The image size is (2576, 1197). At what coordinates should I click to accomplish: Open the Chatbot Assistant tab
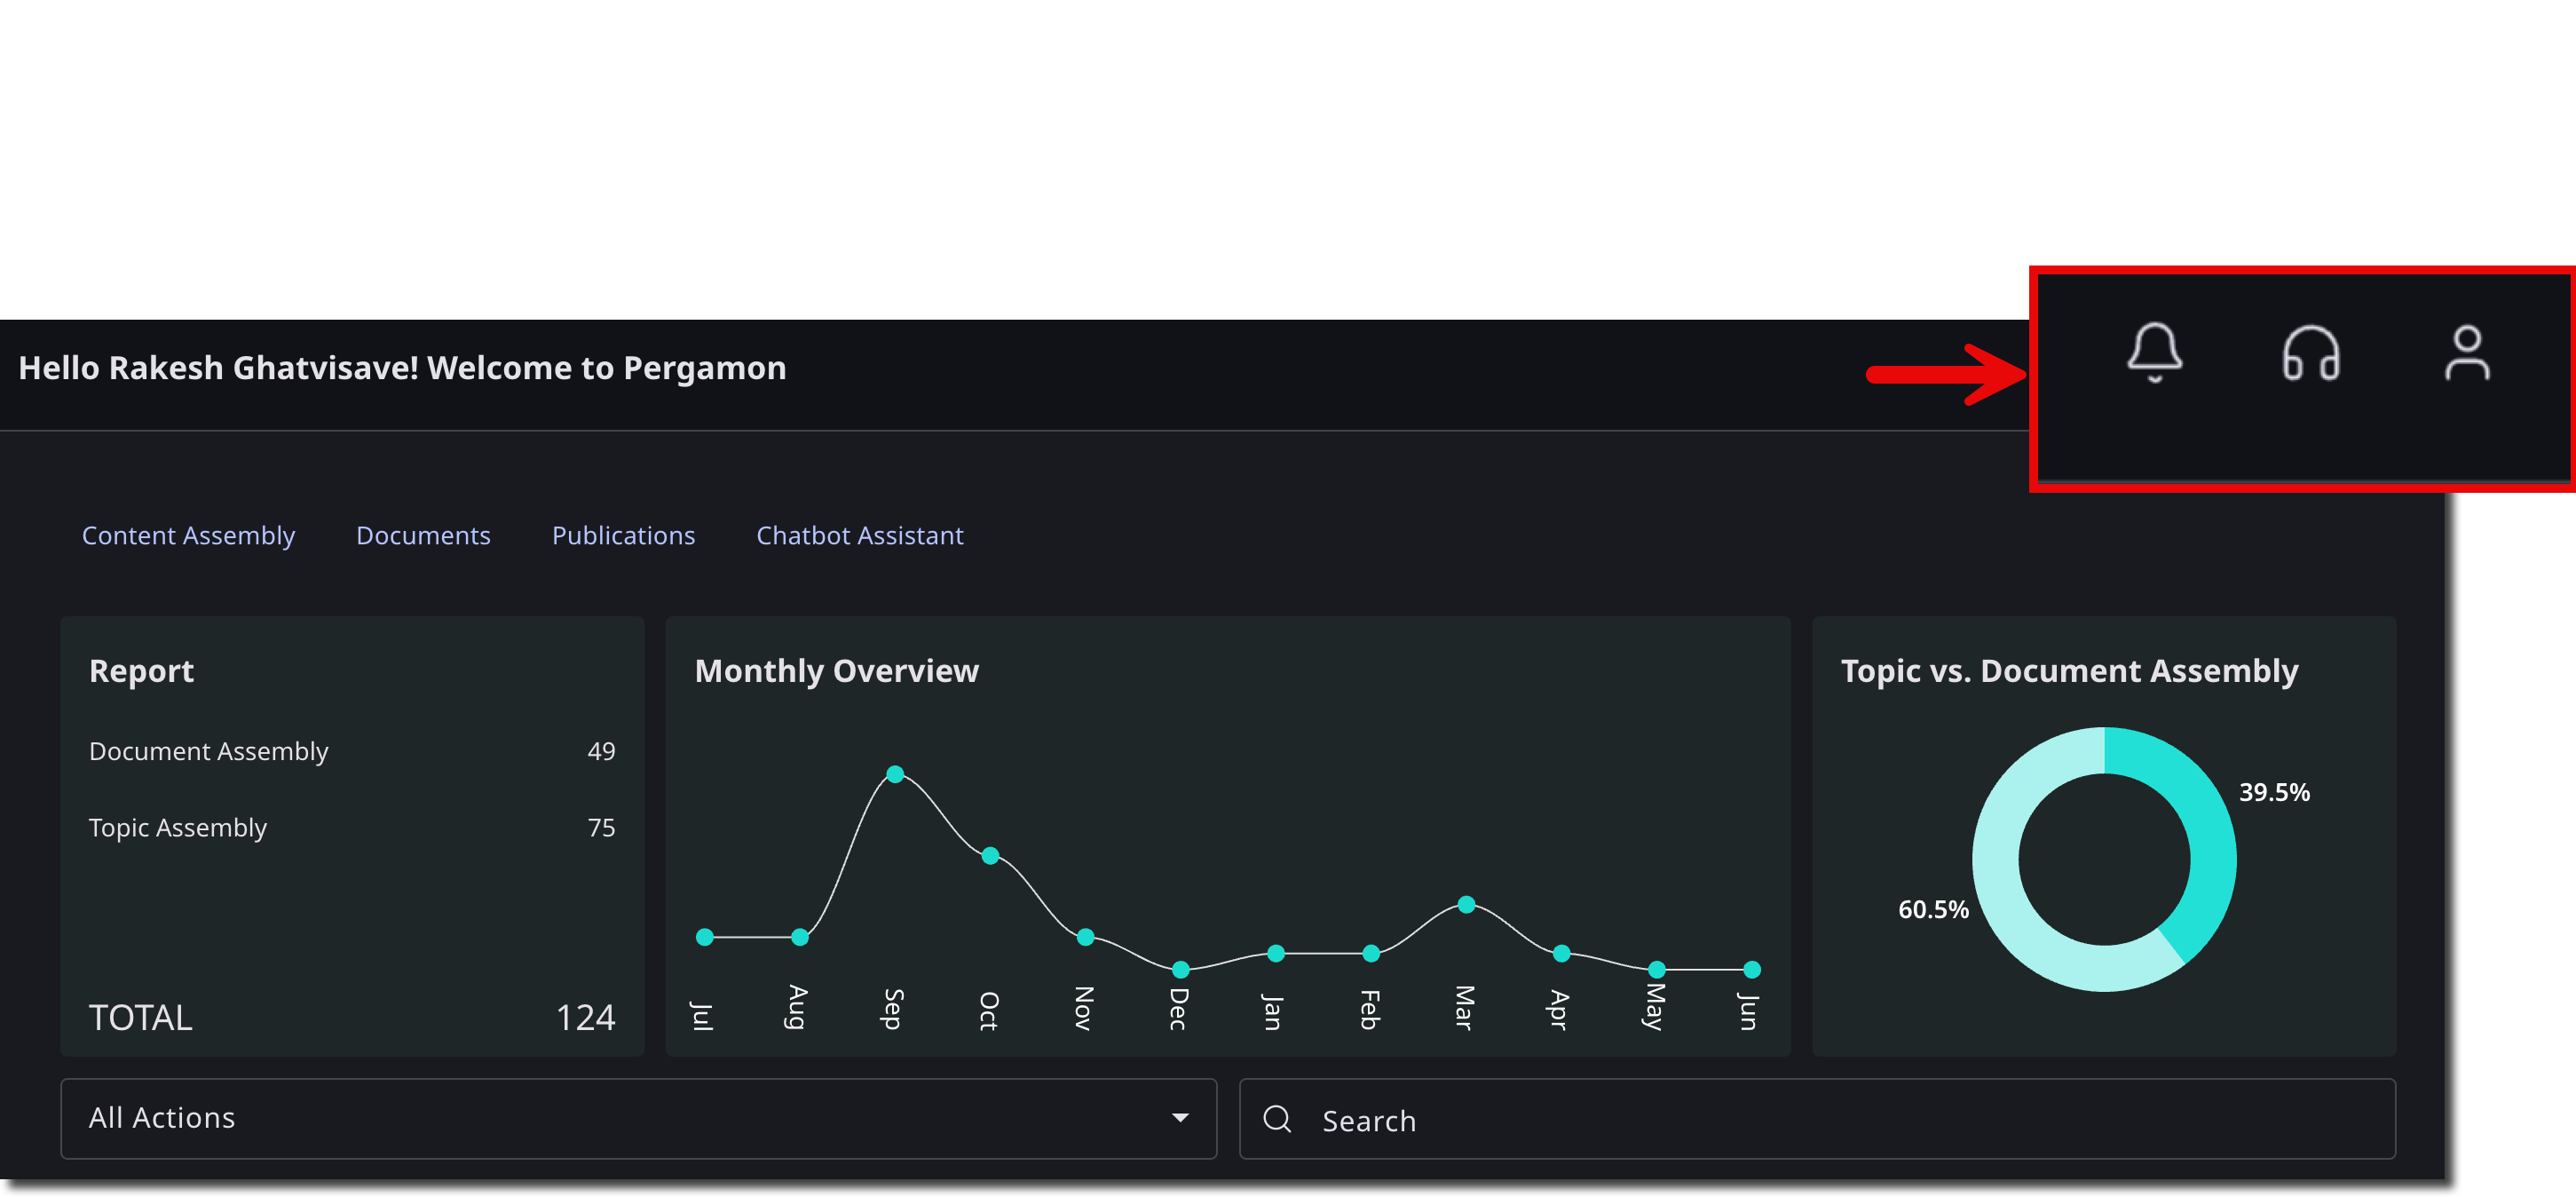859,535
